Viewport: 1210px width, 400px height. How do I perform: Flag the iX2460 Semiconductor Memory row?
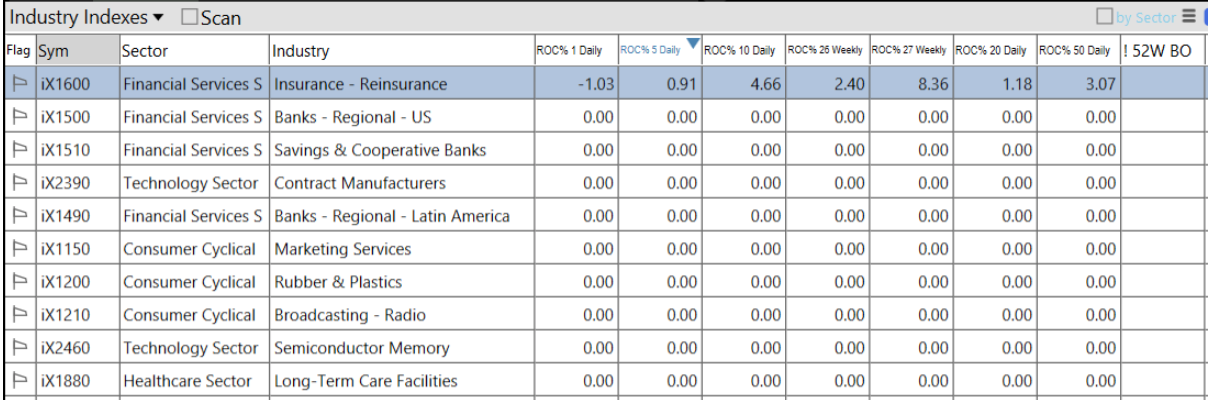[19, 348]
